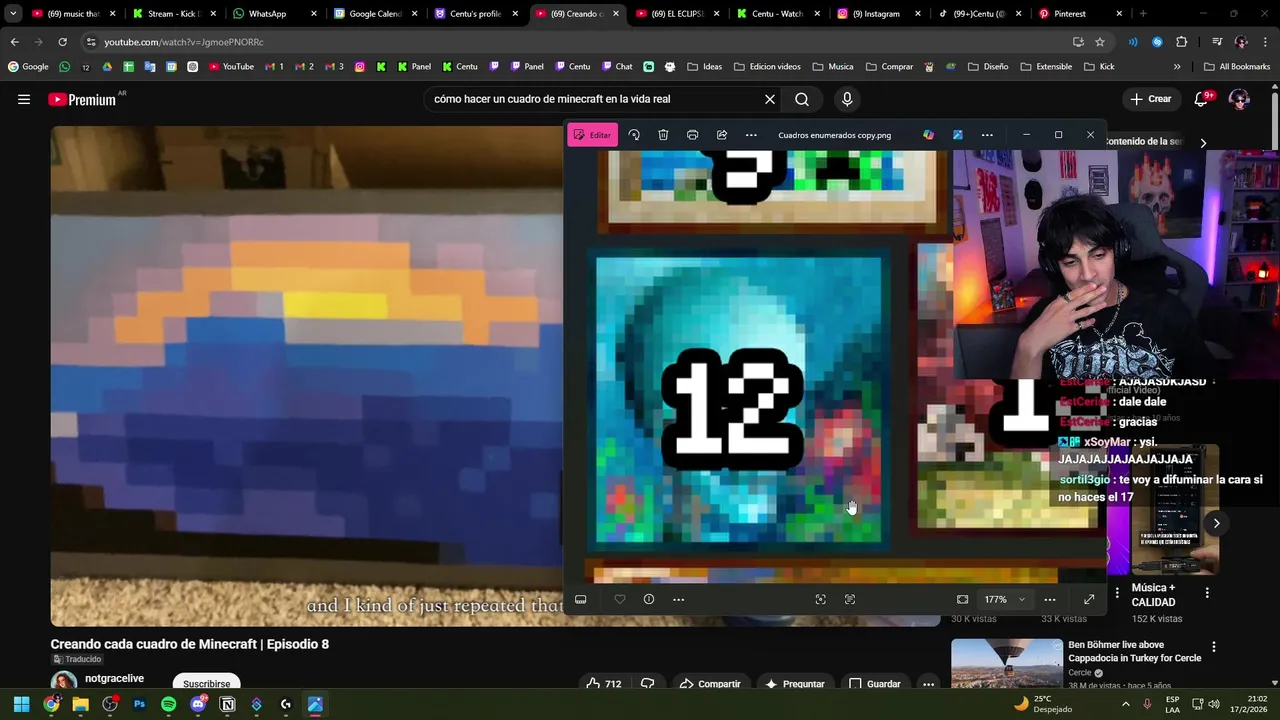
Task: Switch to the WhatsApp browser tab
Action: click(267, 14)
